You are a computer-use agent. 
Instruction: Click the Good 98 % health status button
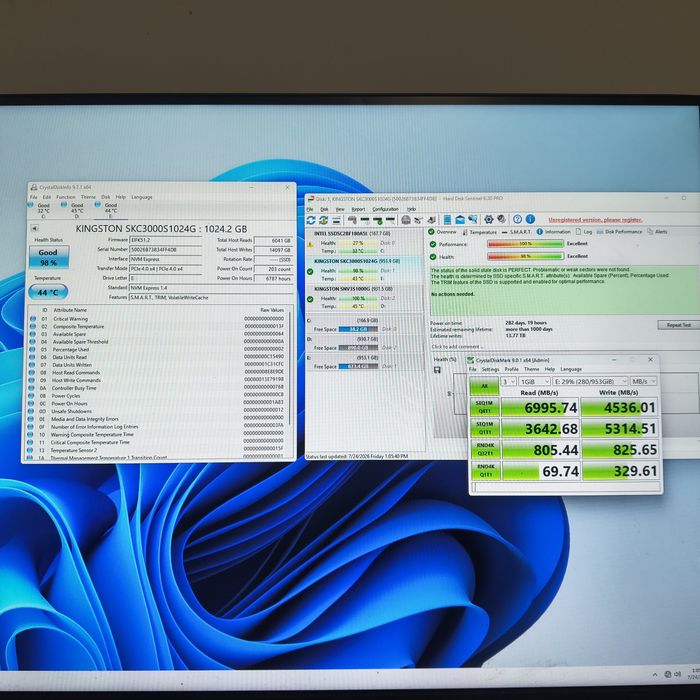coord(49,257)
